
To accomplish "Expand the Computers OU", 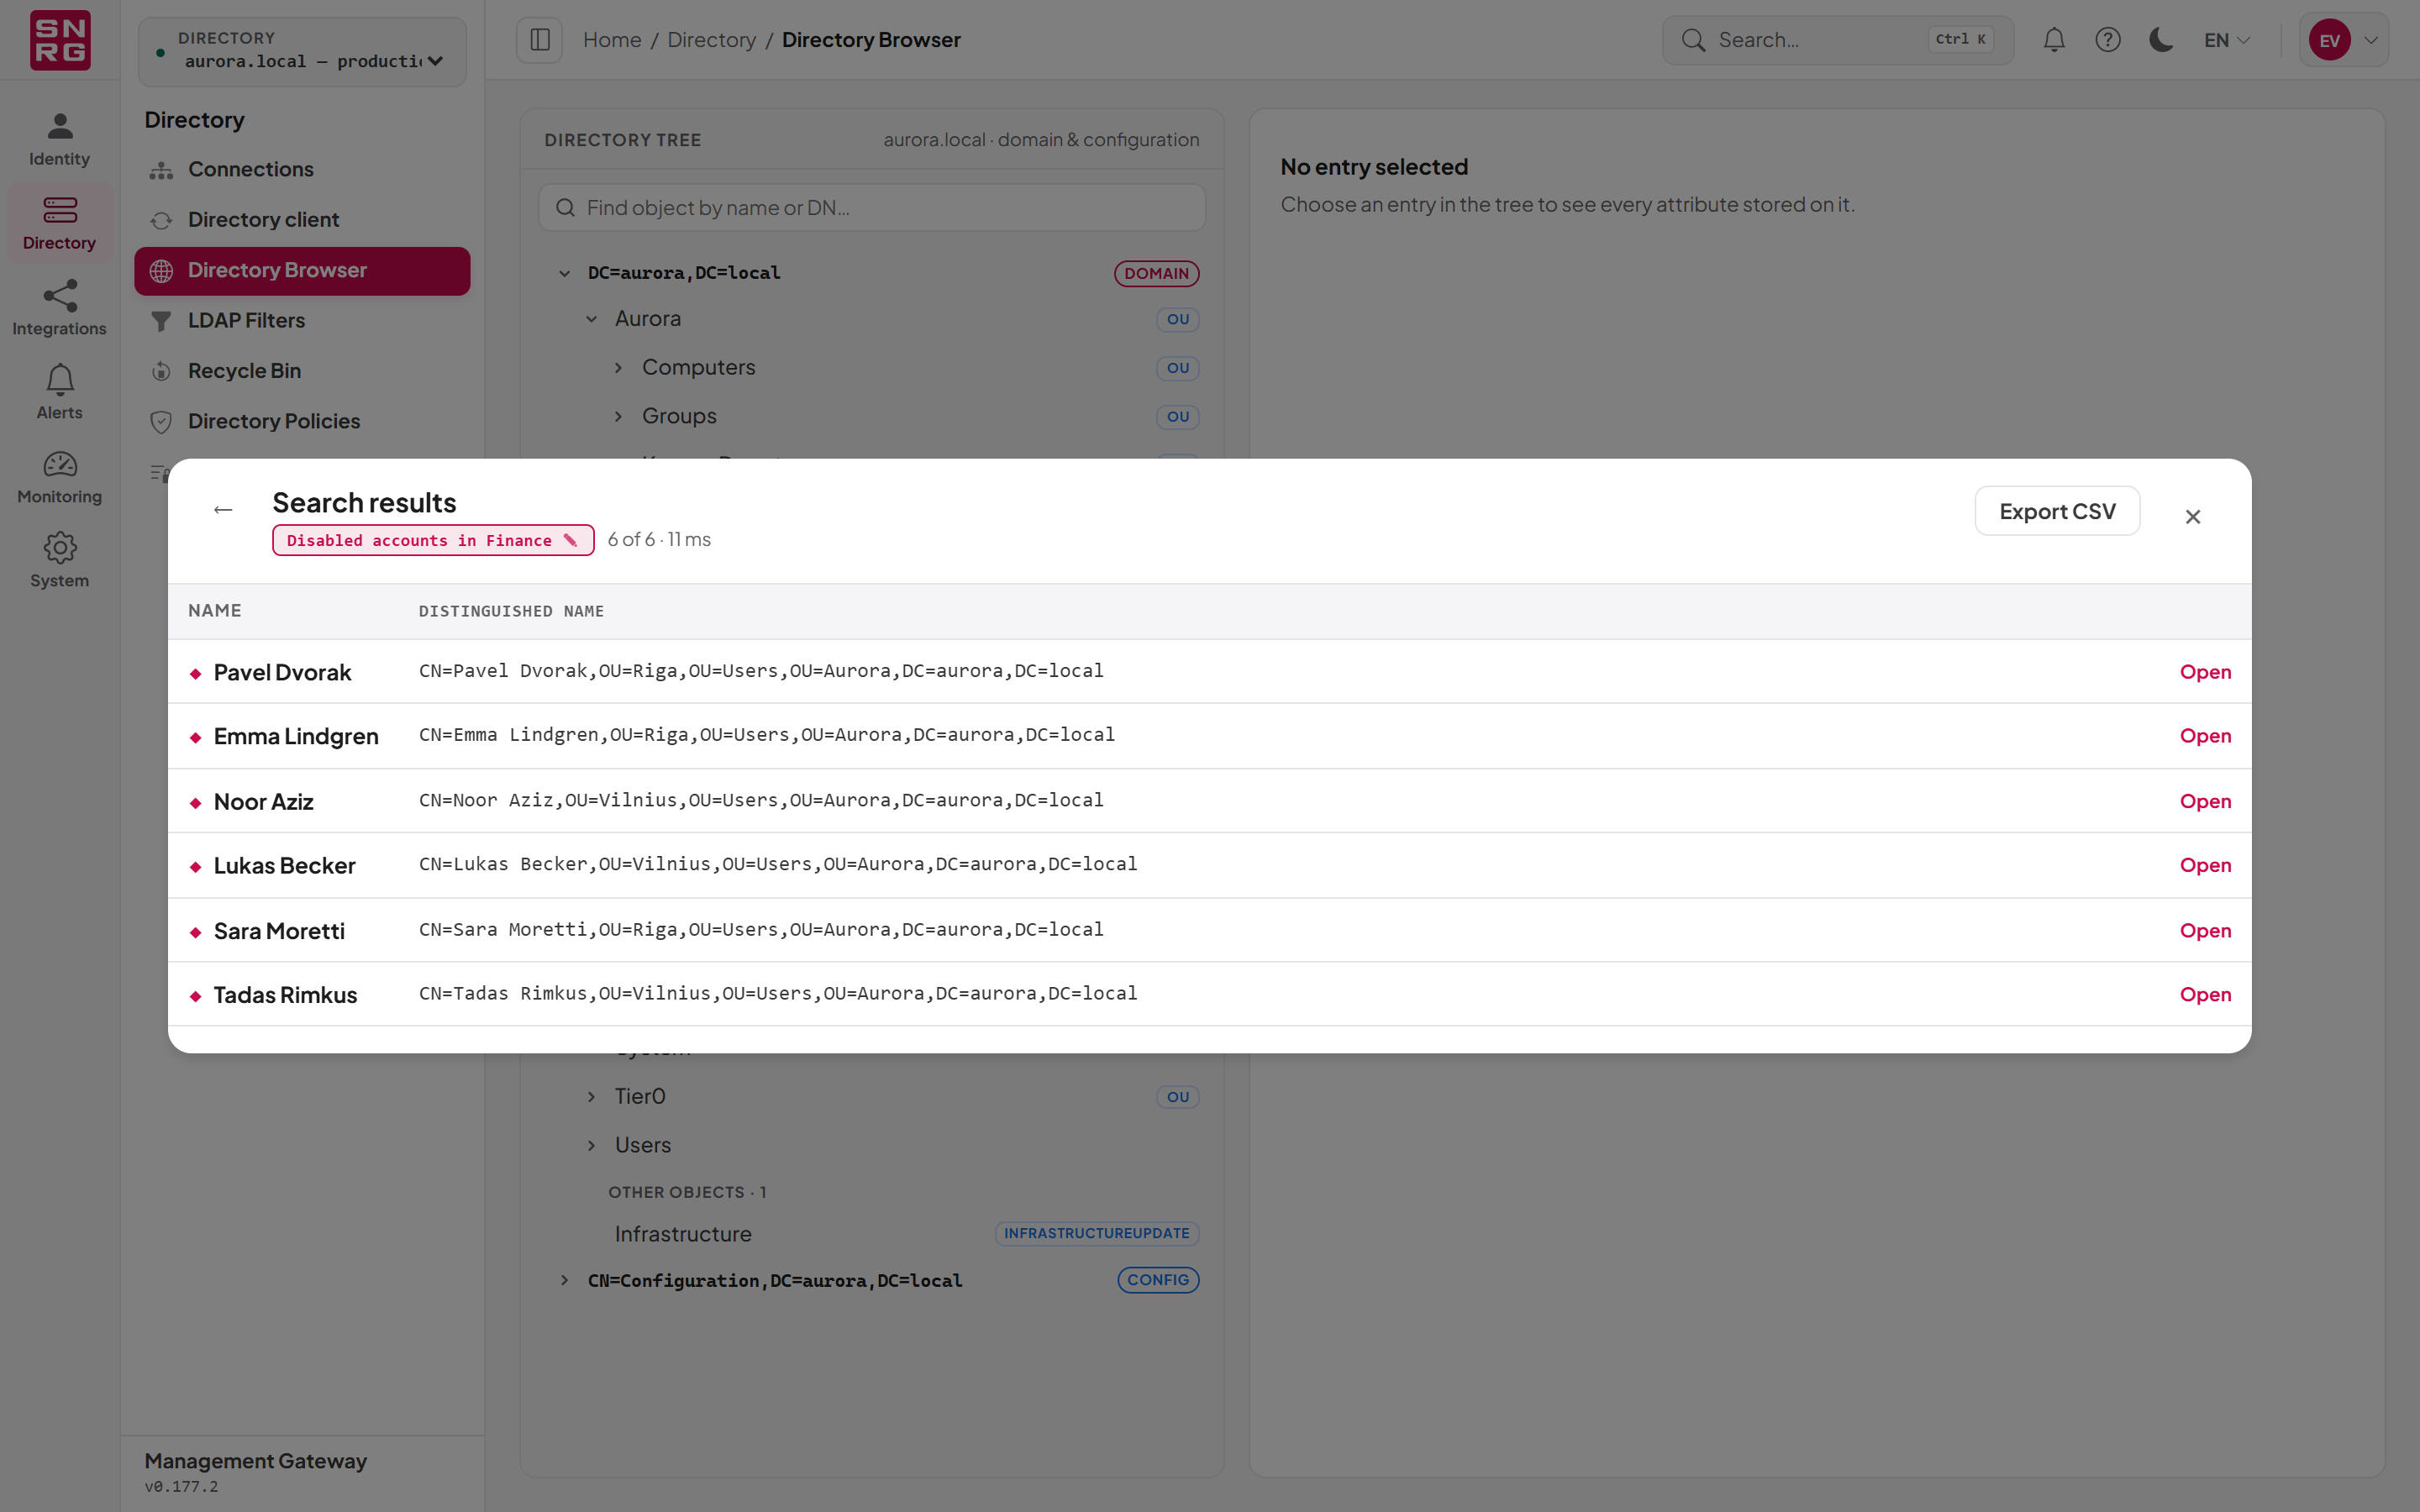I will [619, 368].
